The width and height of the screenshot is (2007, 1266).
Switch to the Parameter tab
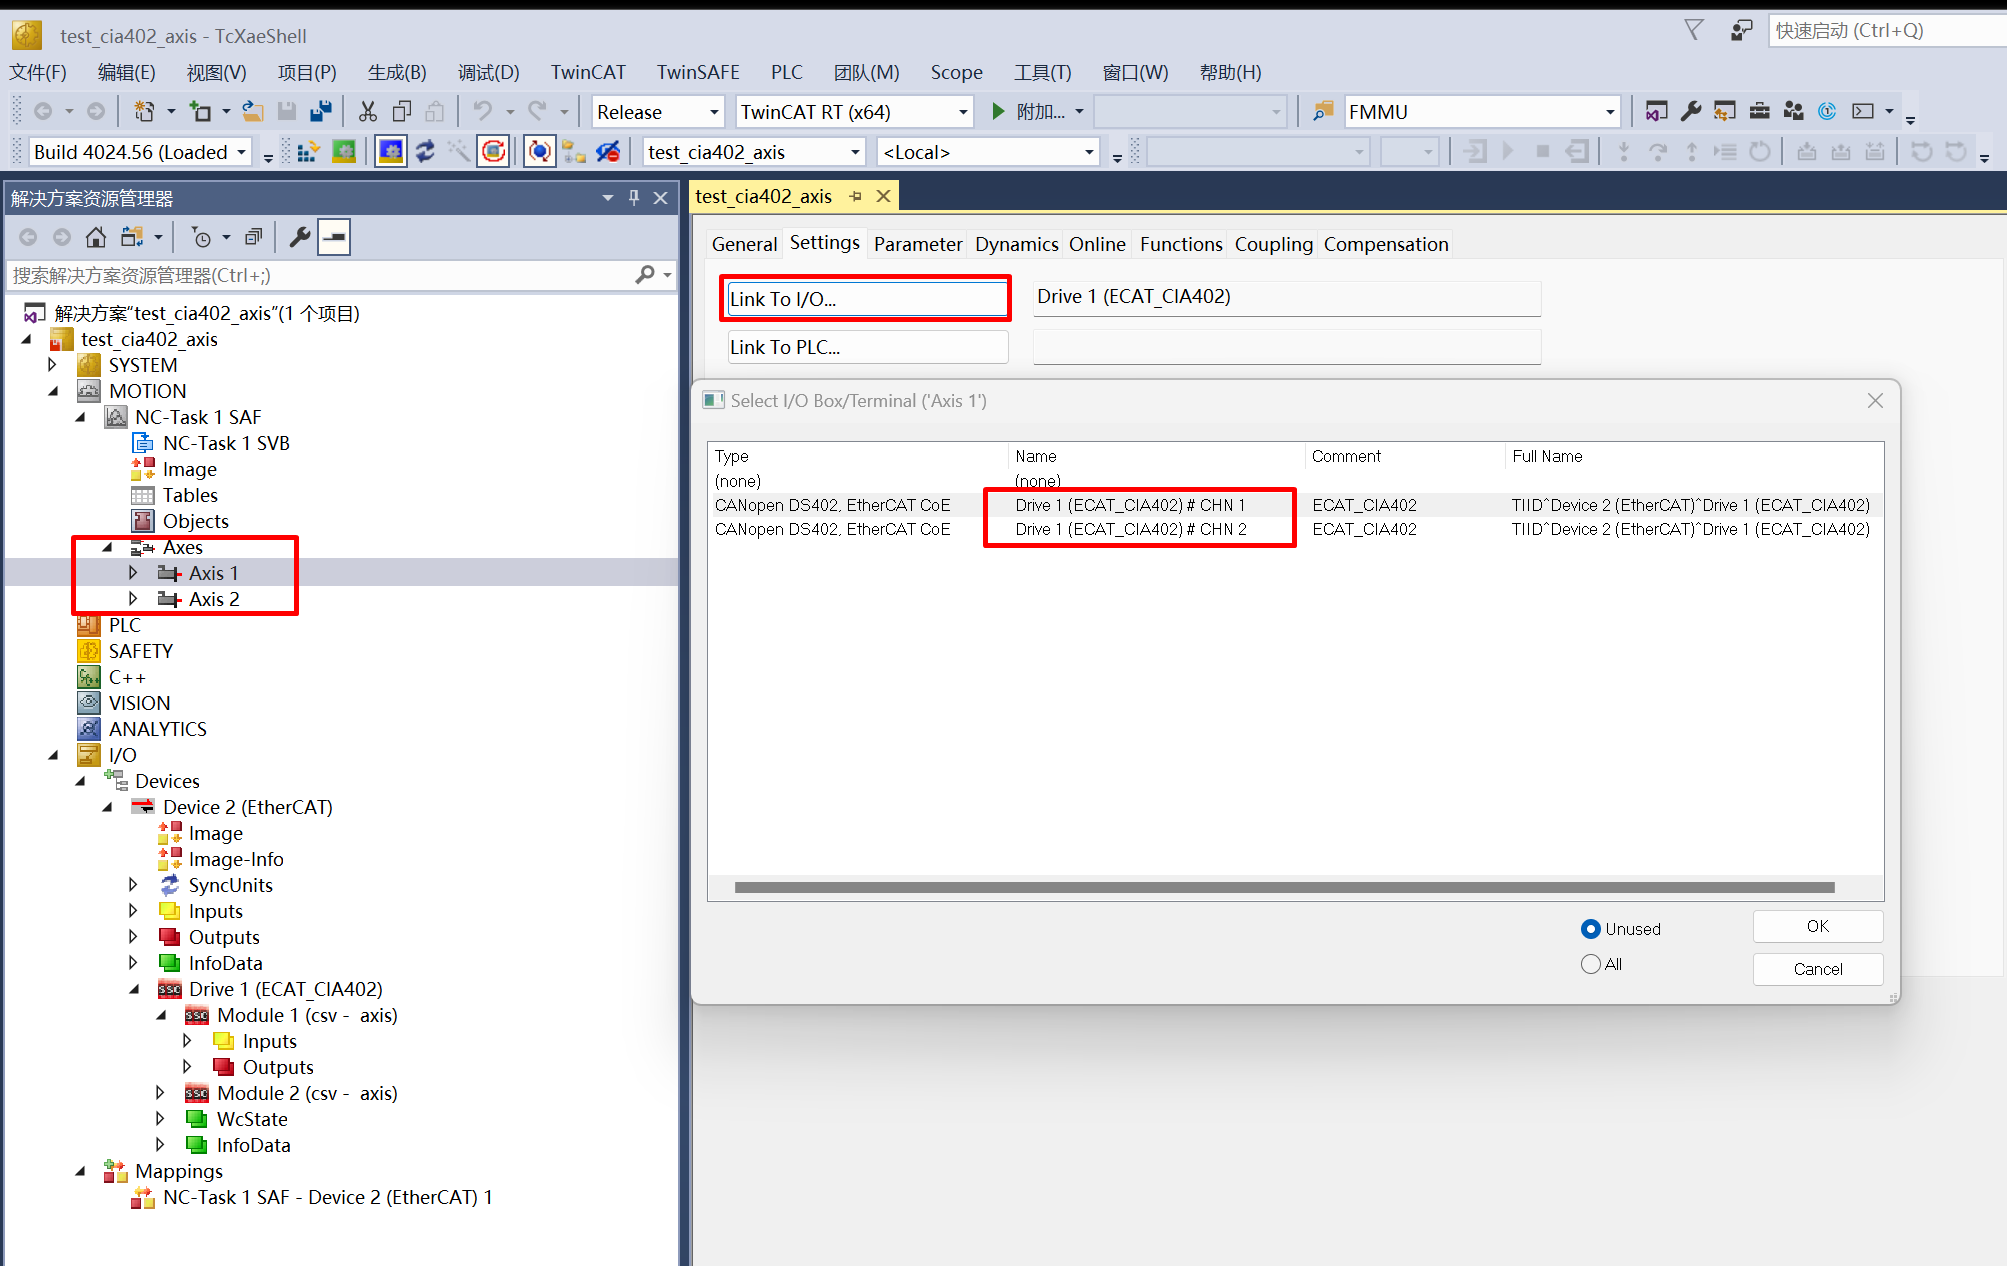(x=917, y=244)
